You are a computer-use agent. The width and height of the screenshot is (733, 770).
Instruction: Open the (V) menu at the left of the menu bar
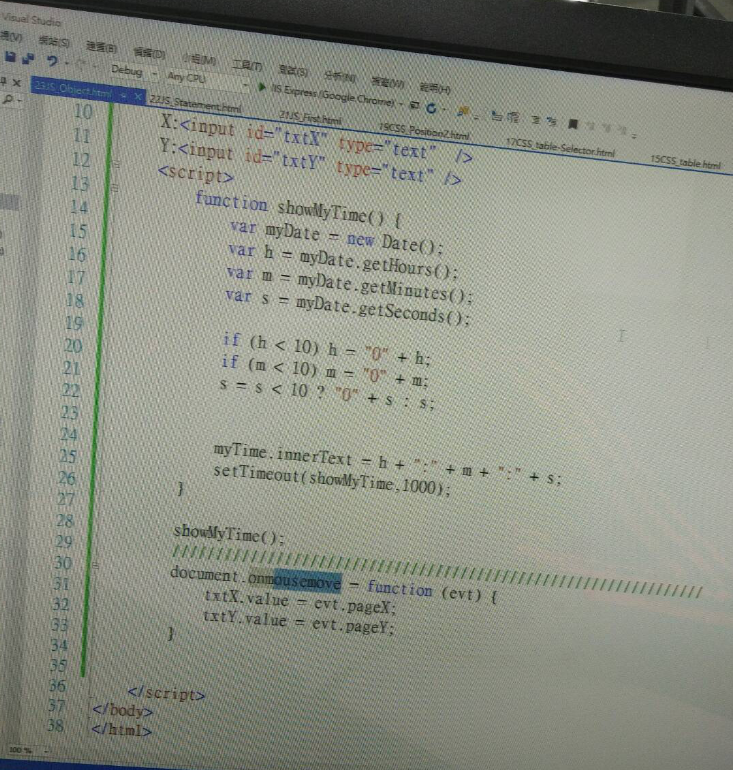tap(11, 35)
